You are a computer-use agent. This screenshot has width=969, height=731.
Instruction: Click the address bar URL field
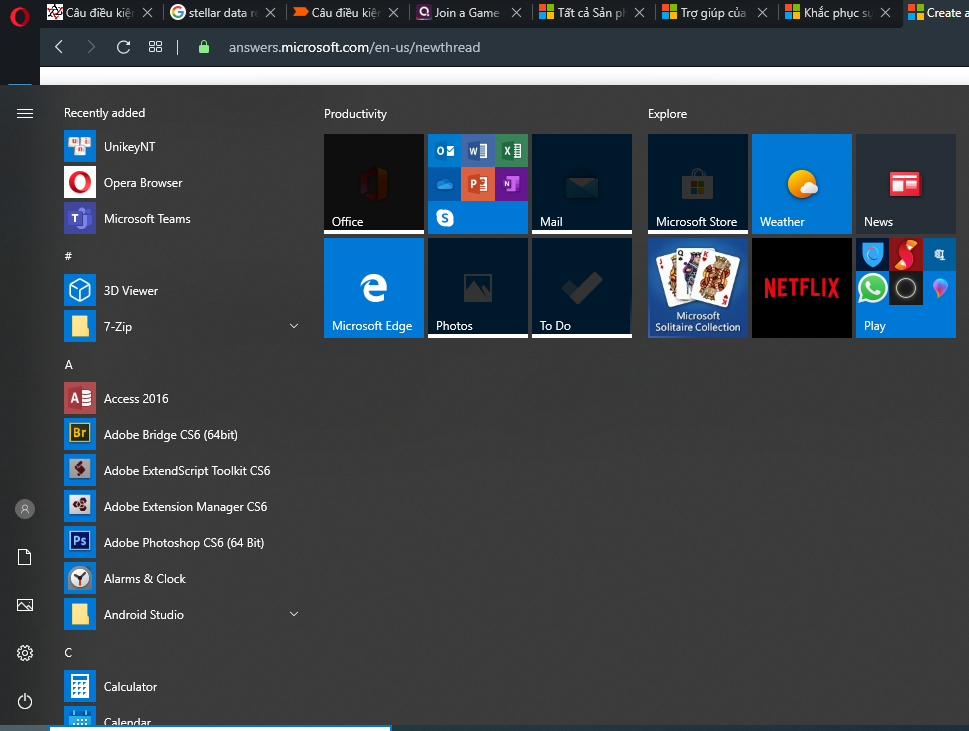tap(354, 47)
